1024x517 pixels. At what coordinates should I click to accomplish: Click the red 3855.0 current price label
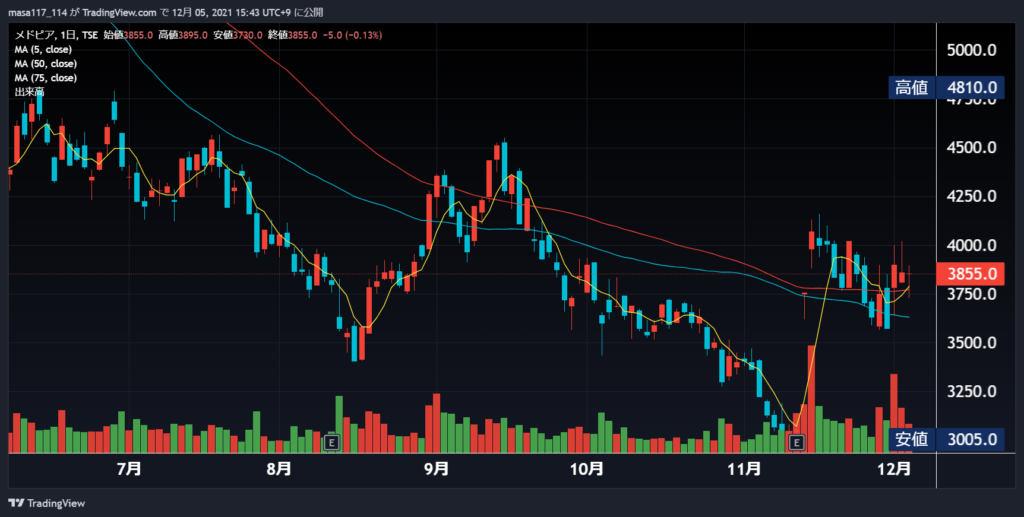coord(968,274)
